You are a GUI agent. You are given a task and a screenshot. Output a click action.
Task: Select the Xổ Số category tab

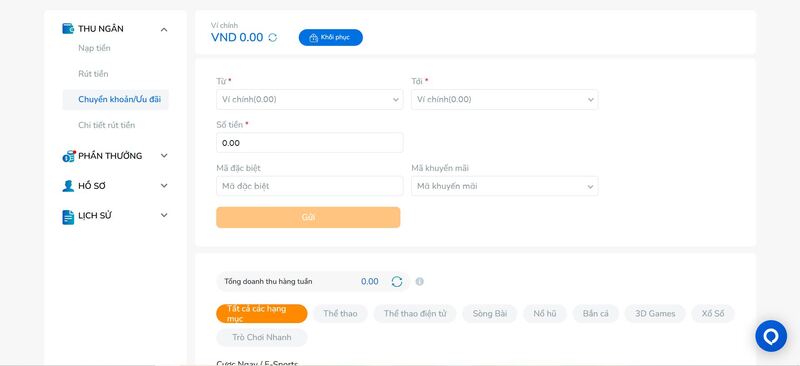[713, 314]
